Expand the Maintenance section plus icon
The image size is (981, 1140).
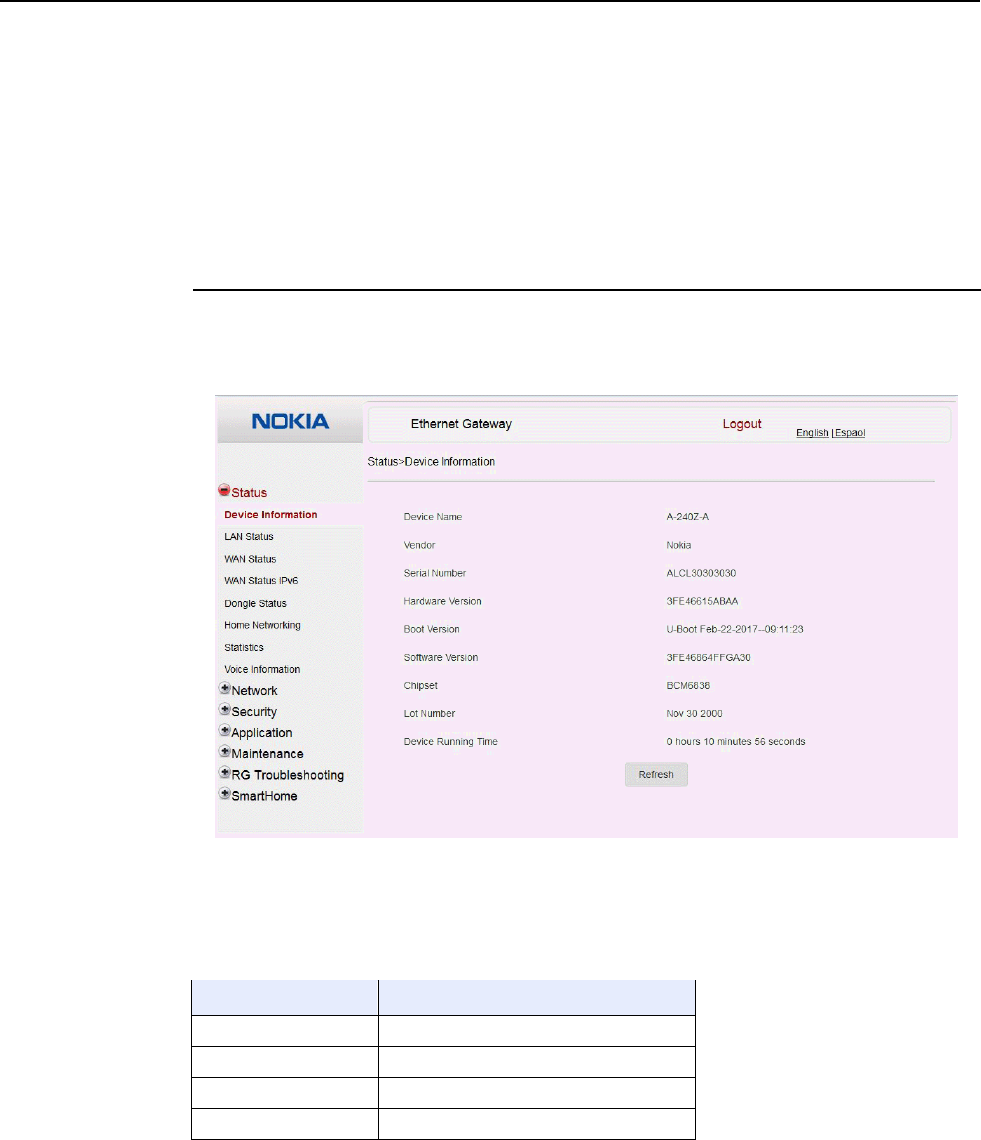(x=225, y=752)
